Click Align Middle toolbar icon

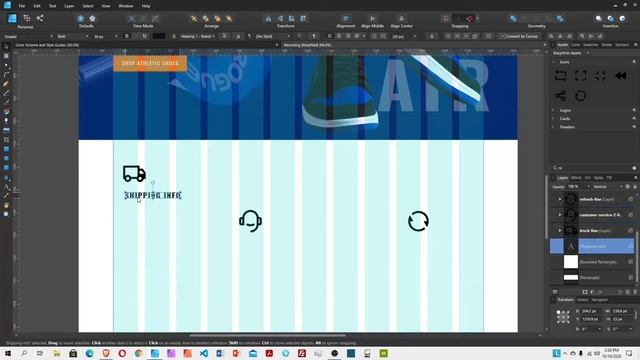tap(372, 18)
